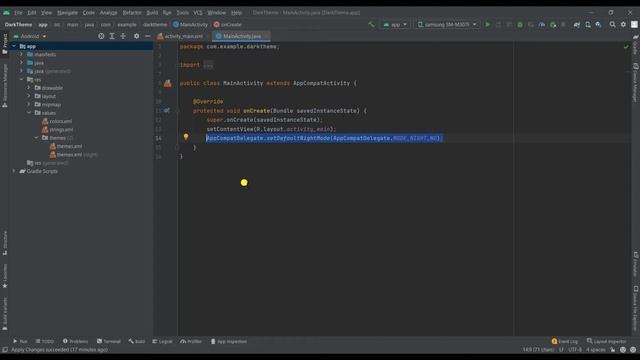Open the App Inspection tool window

(229, 341)
